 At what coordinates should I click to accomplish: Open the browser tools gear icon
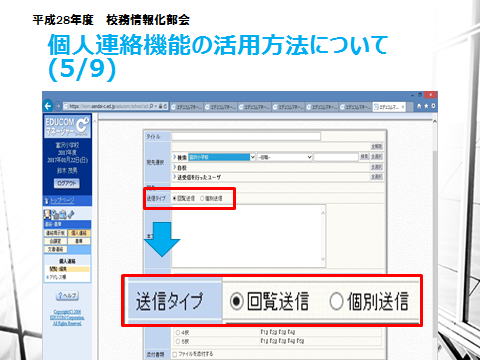point(433,106)
